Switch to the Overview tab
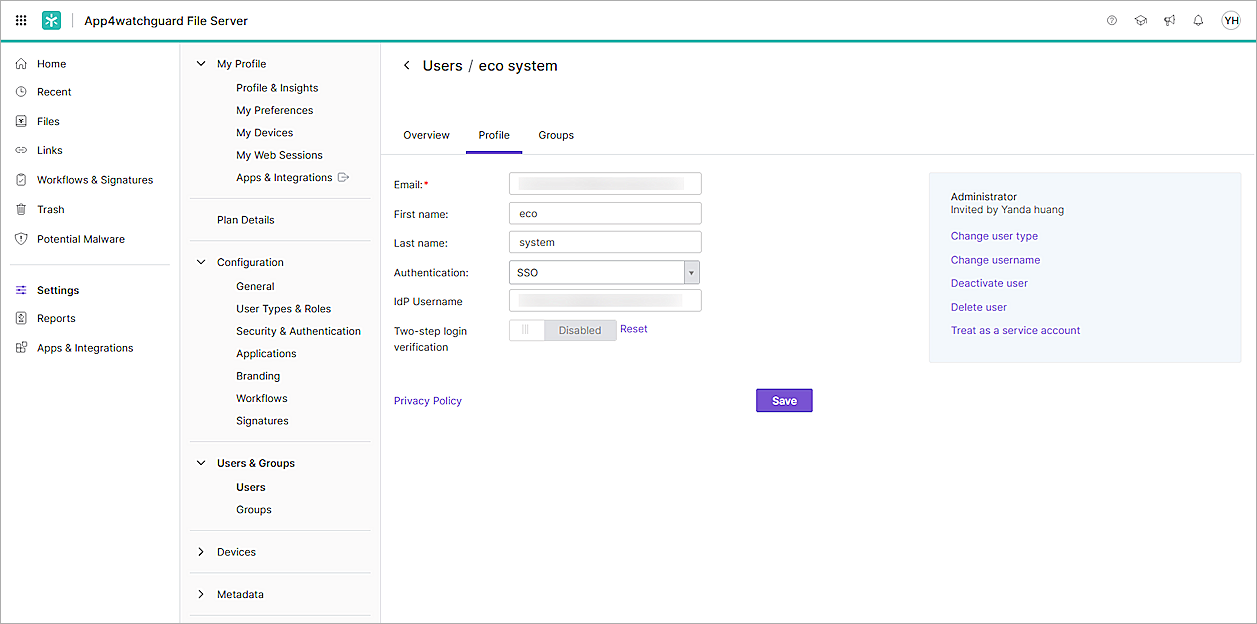The height and width of the screenshot is (624, 1257). click(426, 135)
